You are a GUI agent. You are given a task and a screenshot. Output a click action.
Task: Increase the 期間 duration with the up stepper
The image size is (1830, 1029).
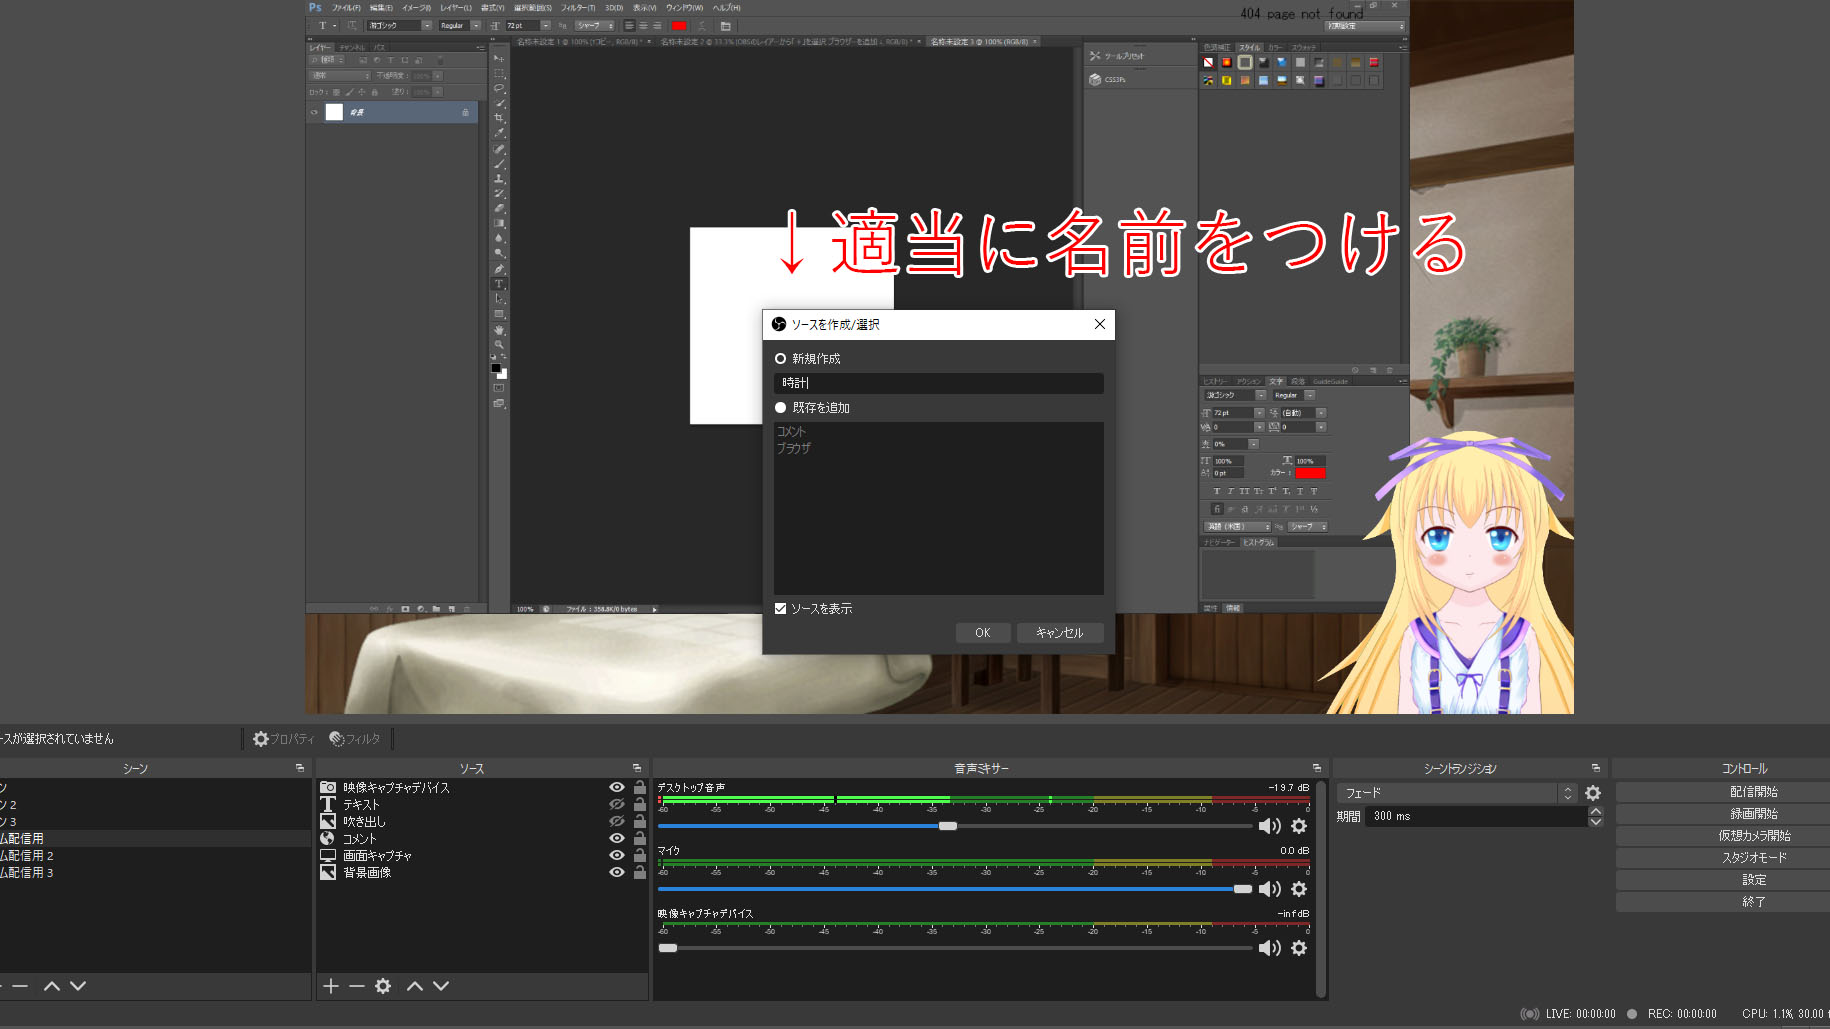click(x=1596, y=811)
